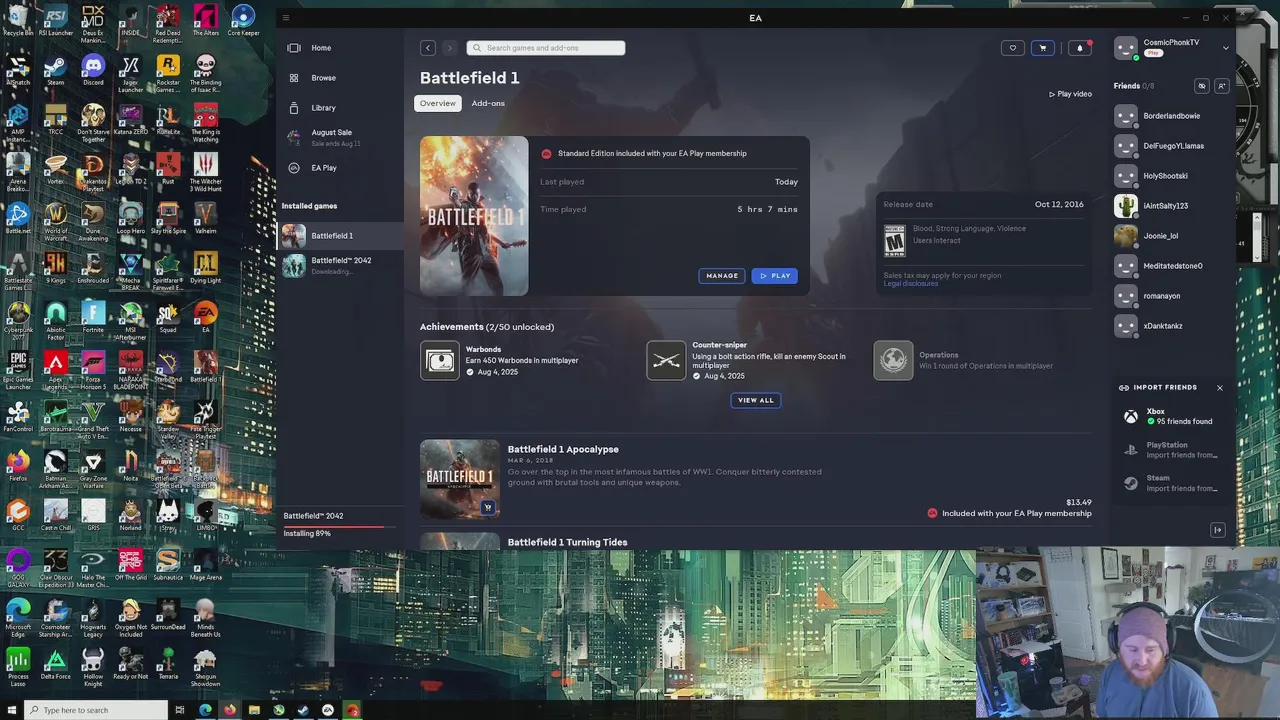Switch to the Overview tab
Image resolution: width=1280 pixels, height=720 pixels.
click(x=437, y=103)
